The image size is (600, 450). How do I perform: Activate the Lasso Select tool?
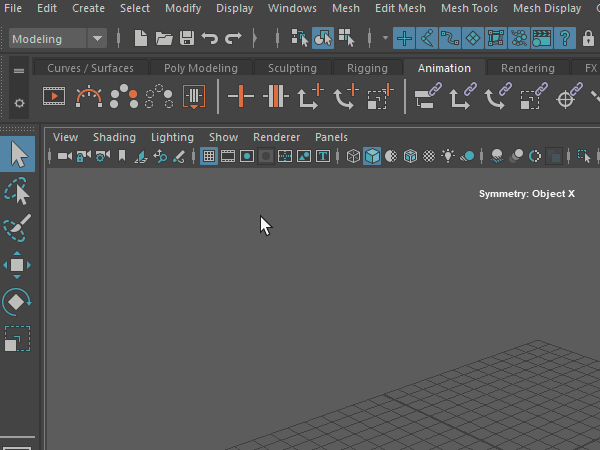point(18,192)
